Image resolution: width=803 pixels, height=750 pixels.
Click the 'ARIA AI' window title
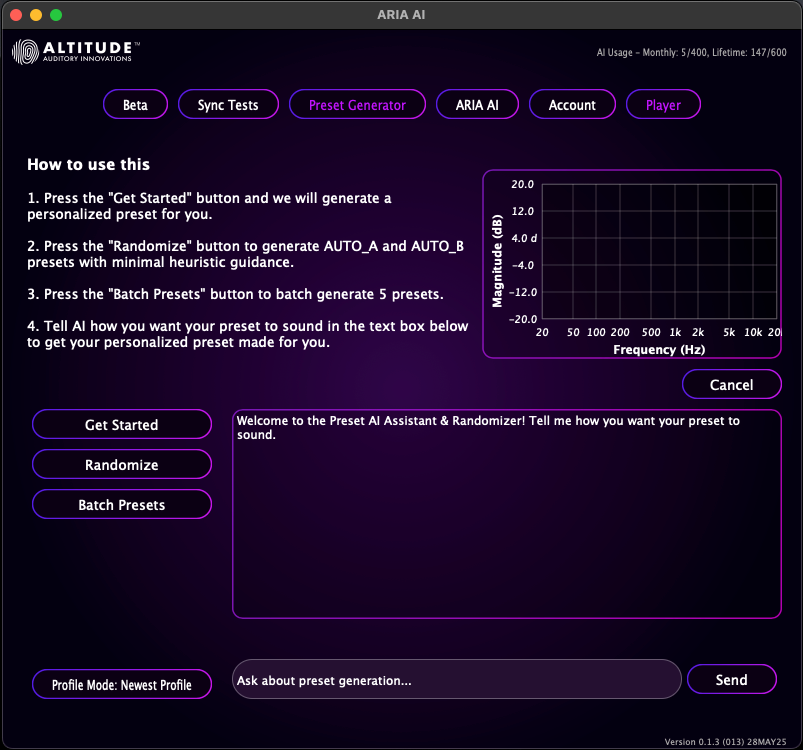coord(401,15)
